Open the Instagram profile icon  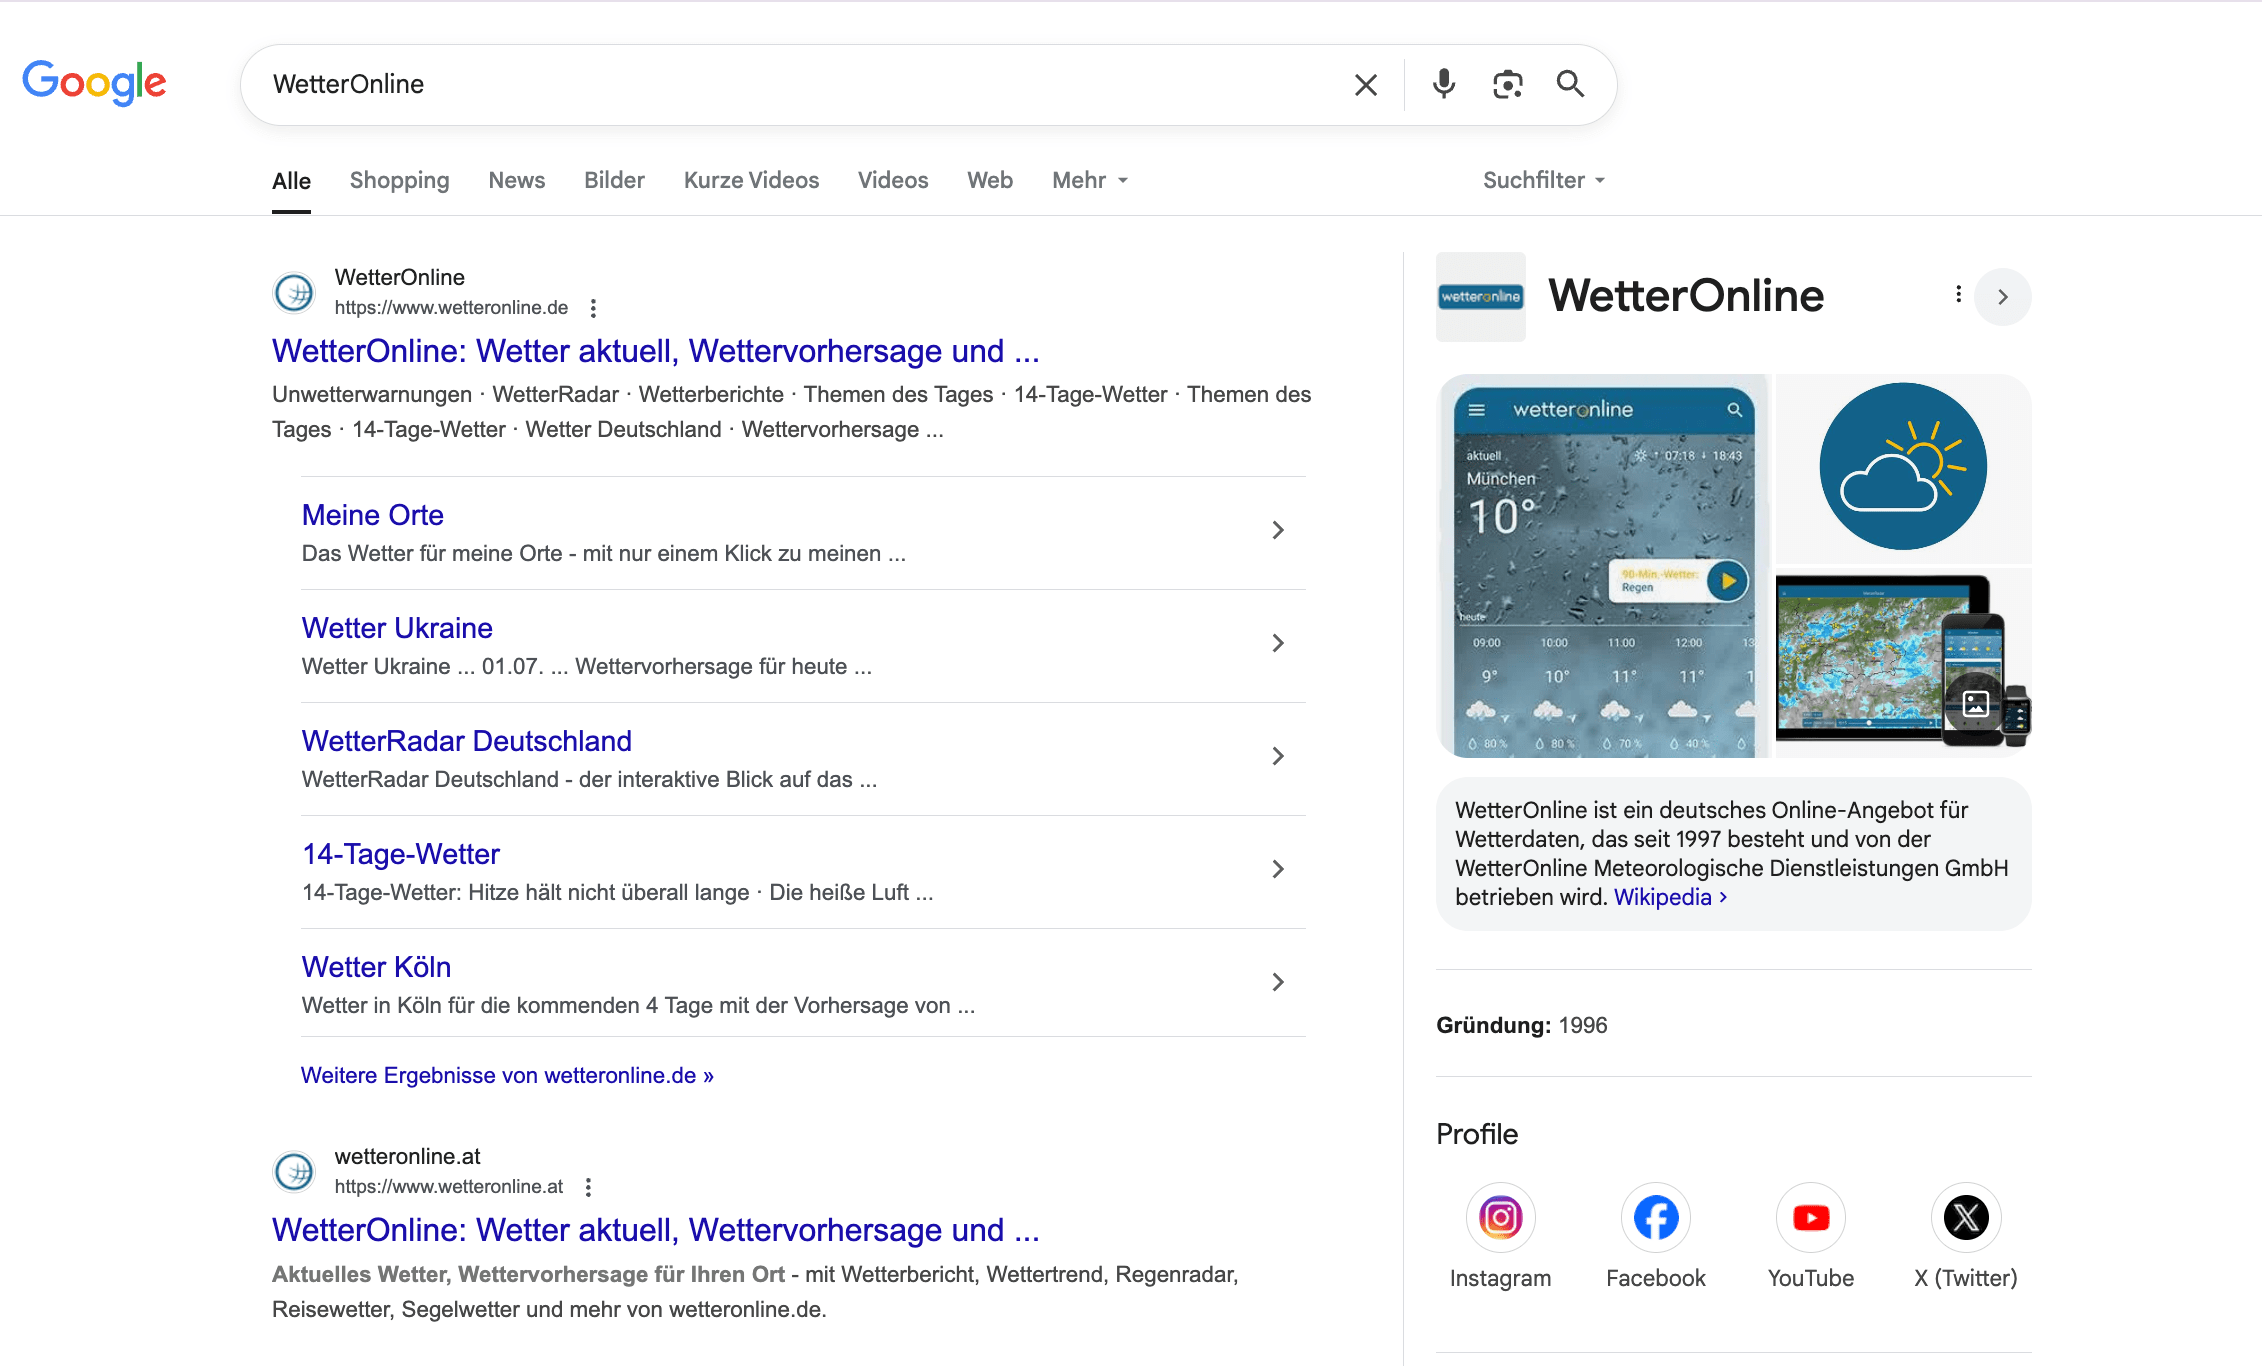1500,1217
